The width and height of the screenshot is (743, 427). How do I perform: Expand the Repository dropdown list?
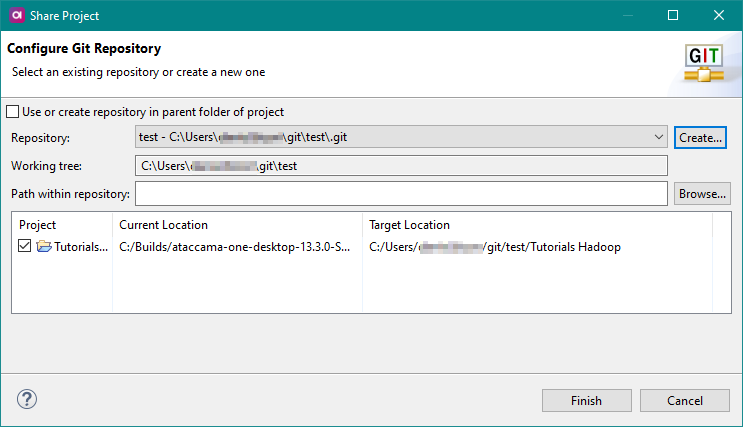657,137
